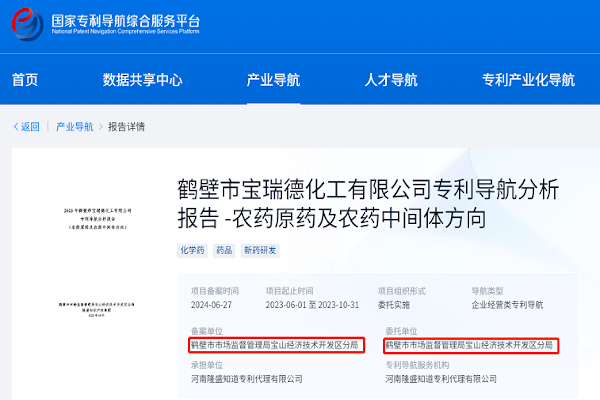Click the report title 鹤壁市宝瑞德化工有限公司专利导航分析报告
600x400 pixels.
tap(368, 204)
